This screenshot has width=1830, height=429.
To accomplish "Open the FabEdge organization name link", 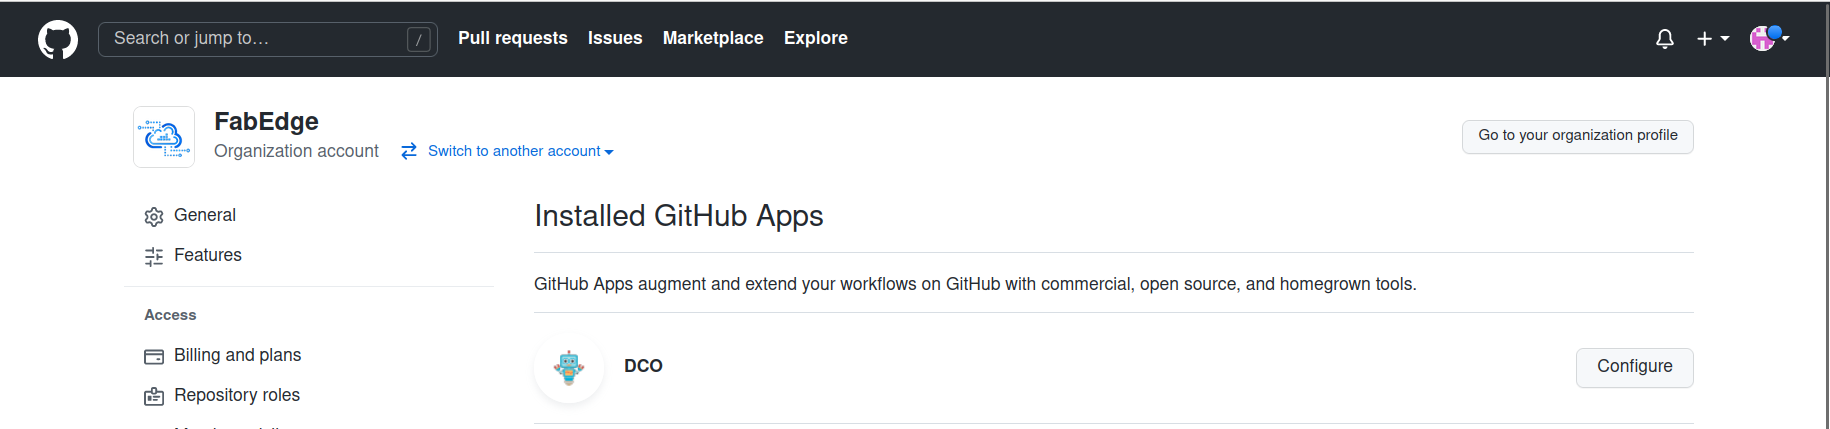I will [x=266, y=121].
